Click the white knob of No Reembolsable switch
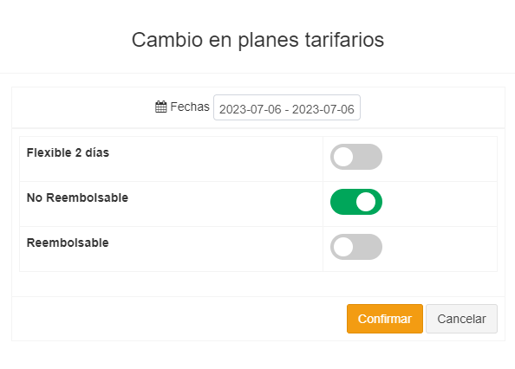515x369 pixels. (366, 202)
